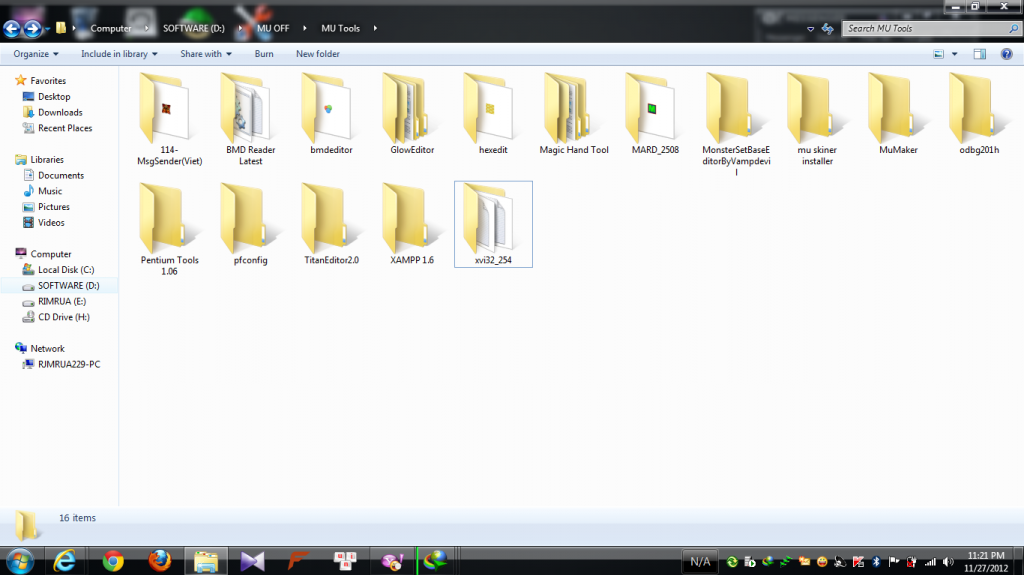The image size is (1024, 575).
Task: Select Local Disk (C:) in navigation pane
Action: (x=66, y=270)
